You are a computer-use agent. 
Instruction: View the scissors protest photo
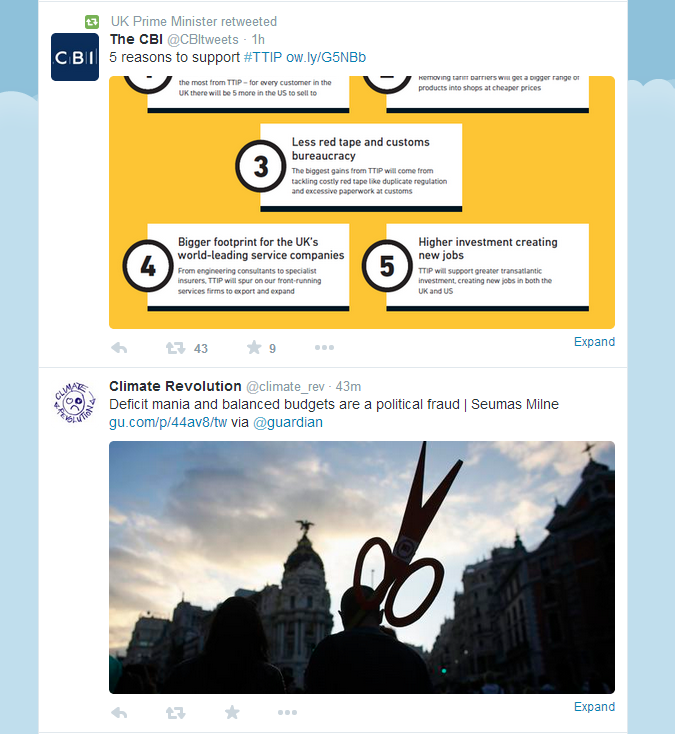pyautogui.click(x=362, y=567)
